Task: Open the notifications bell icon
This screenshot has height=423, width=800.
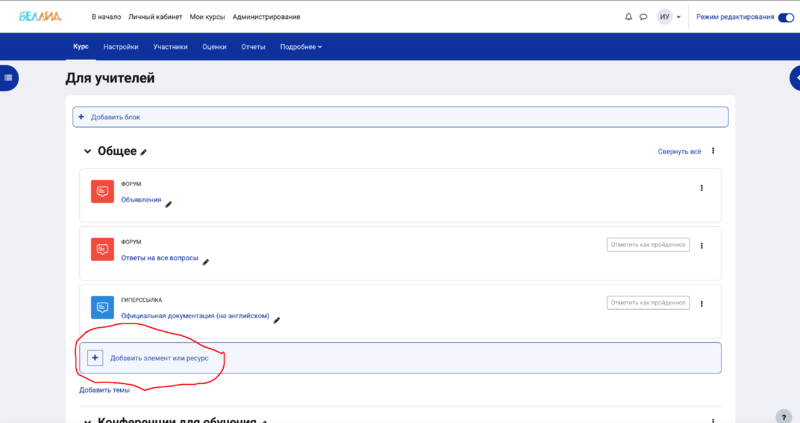Action: (628, 17)
